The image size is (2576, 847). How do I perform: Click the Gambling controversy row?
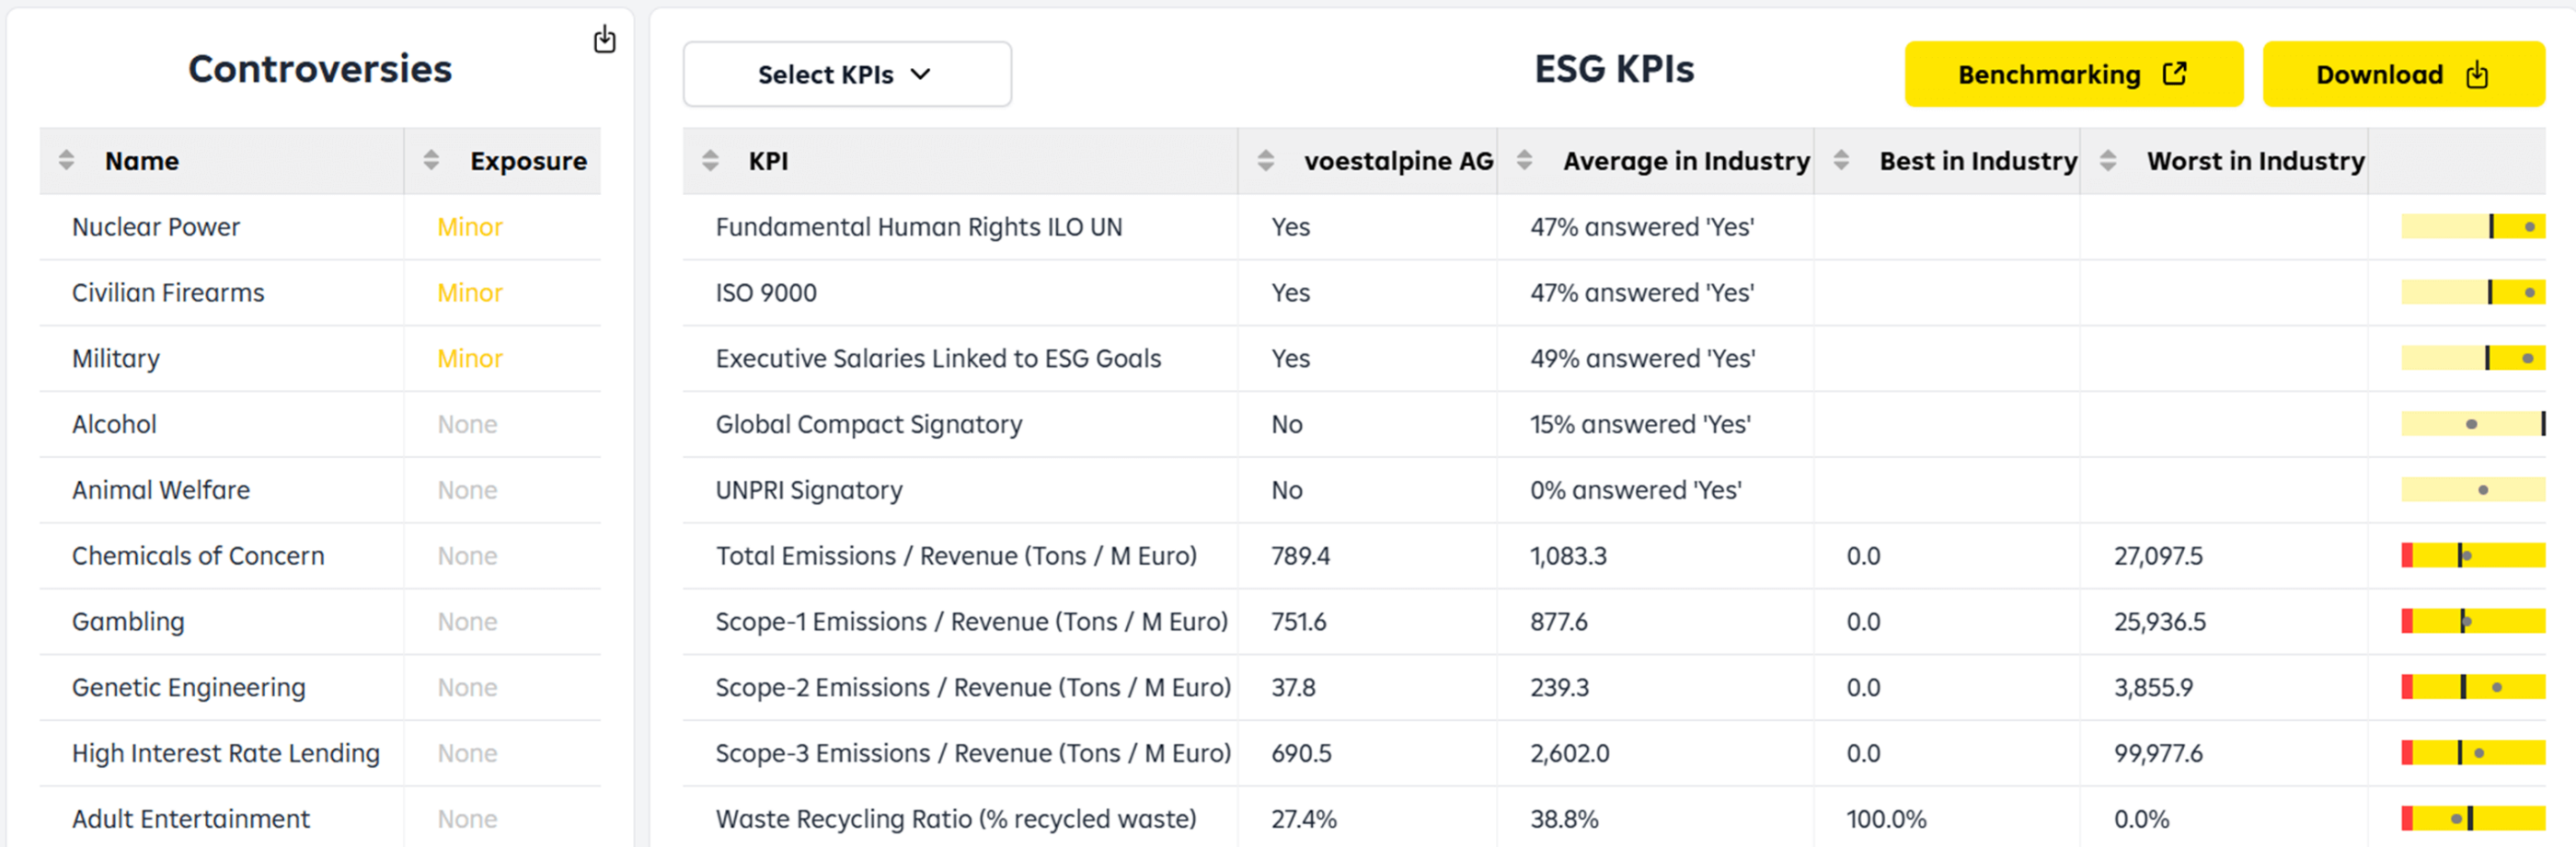click(x=128, y=621)
